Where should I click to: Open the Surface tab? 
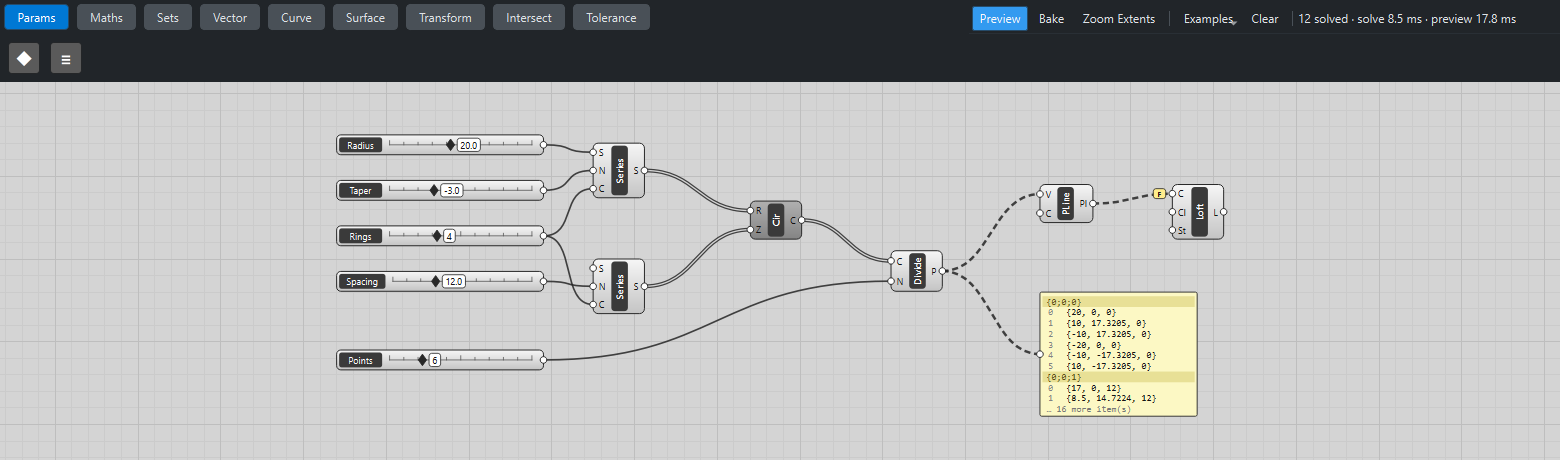(x=366, y=18)
